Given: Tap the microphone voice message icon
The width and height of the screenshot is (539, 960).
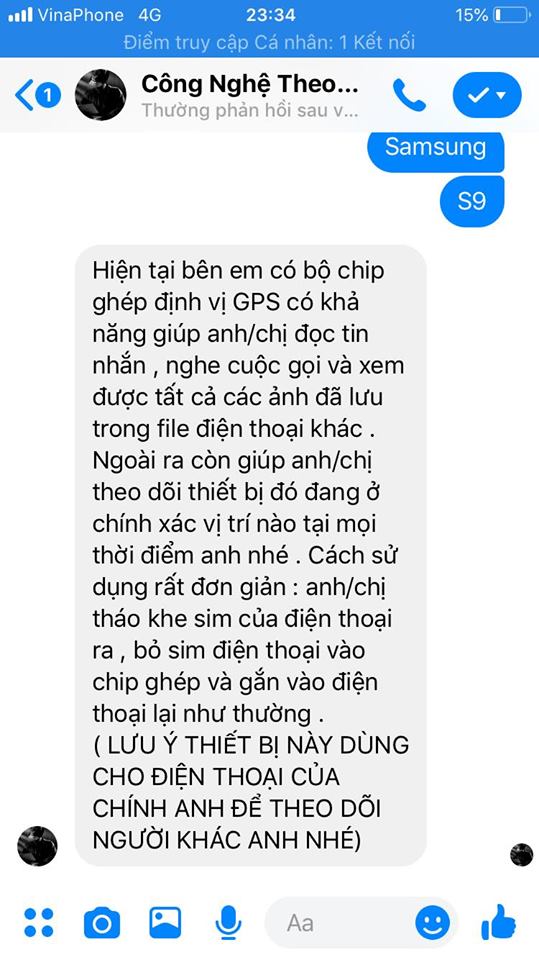Looking at the screenshot, I should tap(228, 922).
